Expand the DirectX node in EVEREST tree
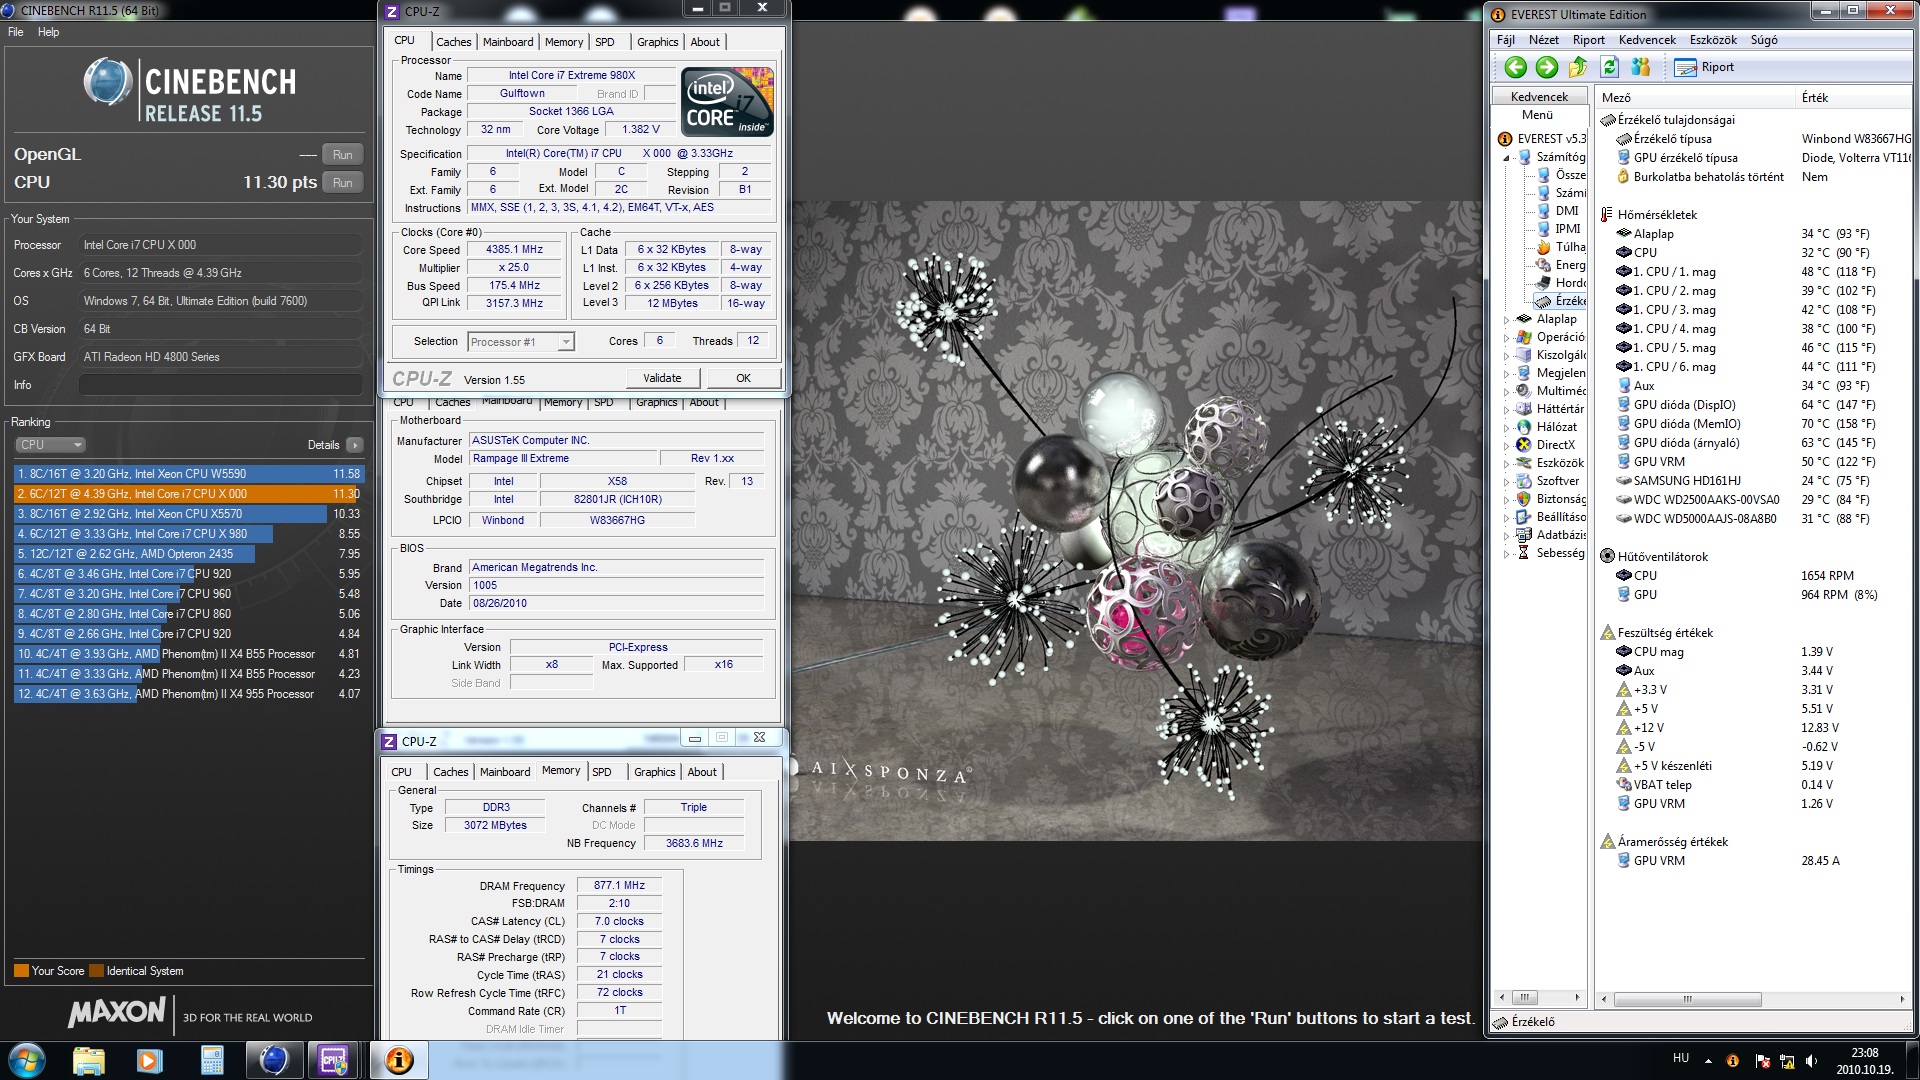 click(1506, 446)
